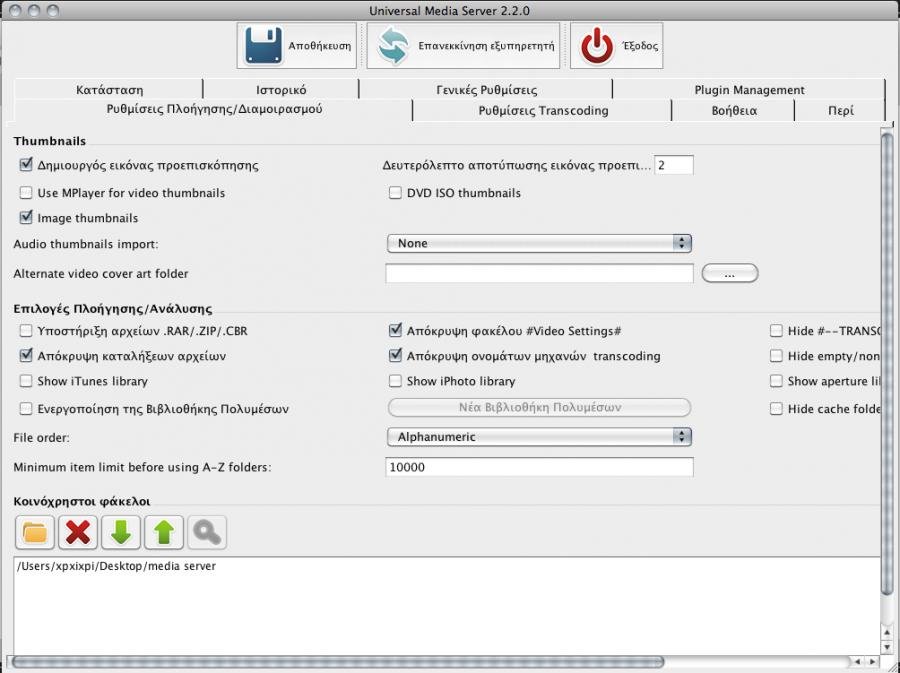This screenshot has height=673, width=900.
Task: Open the Περί tab
Action: pos(840,111)
